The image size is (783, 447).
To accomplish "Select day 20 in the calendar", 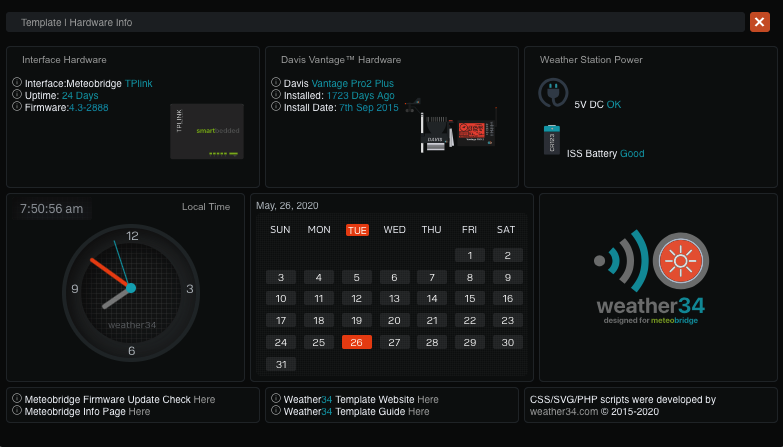I will click(x=394, y=320).
